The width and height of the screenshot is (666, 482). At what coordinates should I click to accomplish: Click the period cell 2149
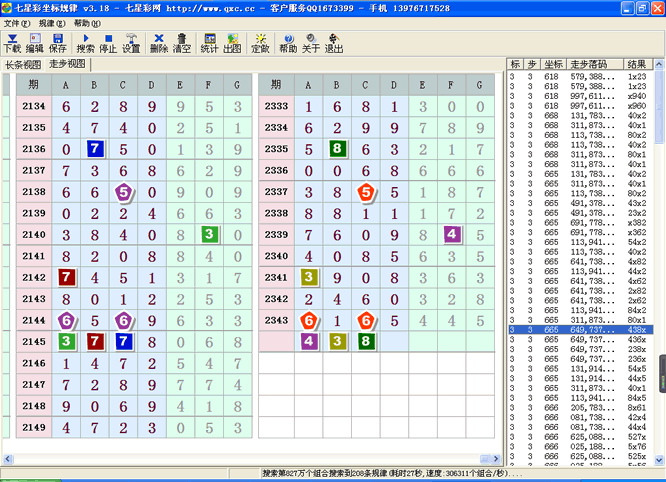[x=34, y=427]
